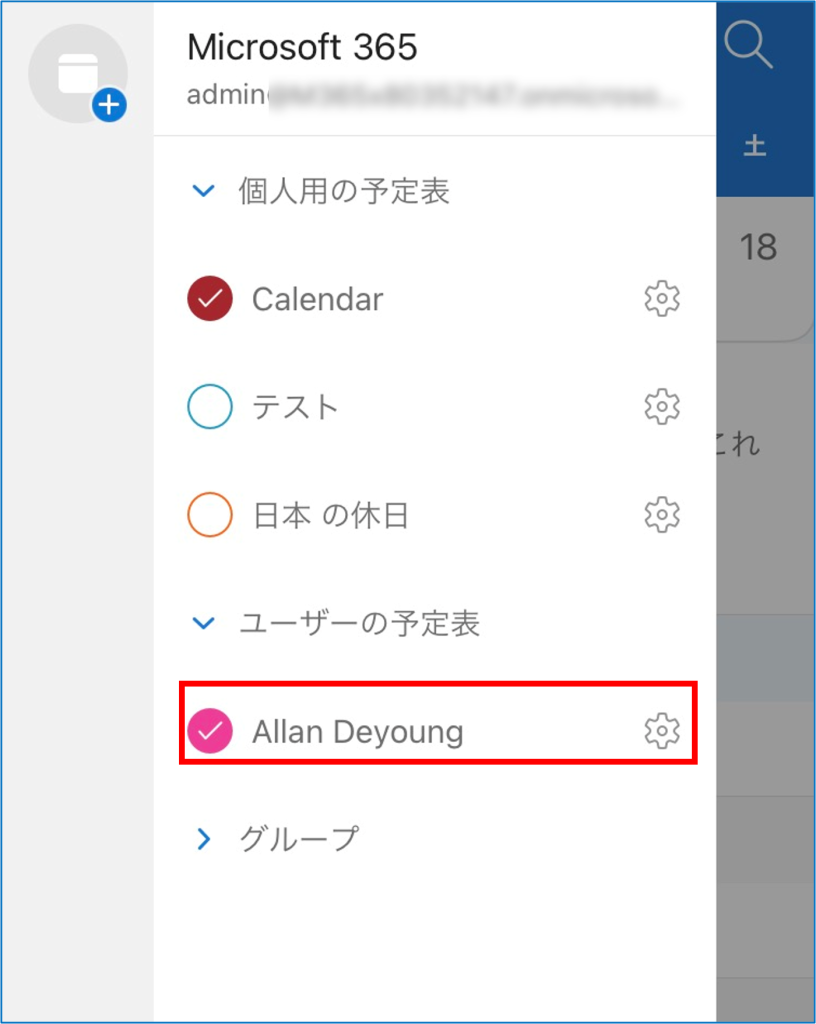Click the 土 weekday header
This screenshot has height=1024, width=816.
pos(755,146)
